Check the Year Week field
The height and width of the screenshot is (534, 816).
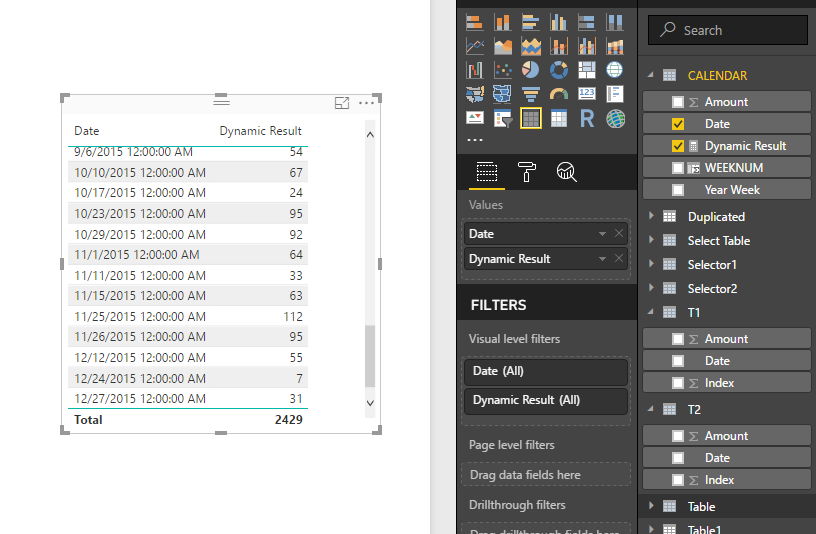(x=678, y=190)
